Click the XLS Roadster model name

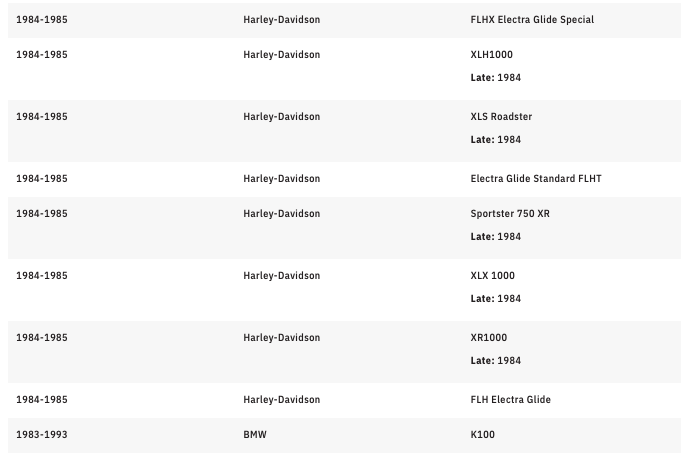click(x=501, y=117)
